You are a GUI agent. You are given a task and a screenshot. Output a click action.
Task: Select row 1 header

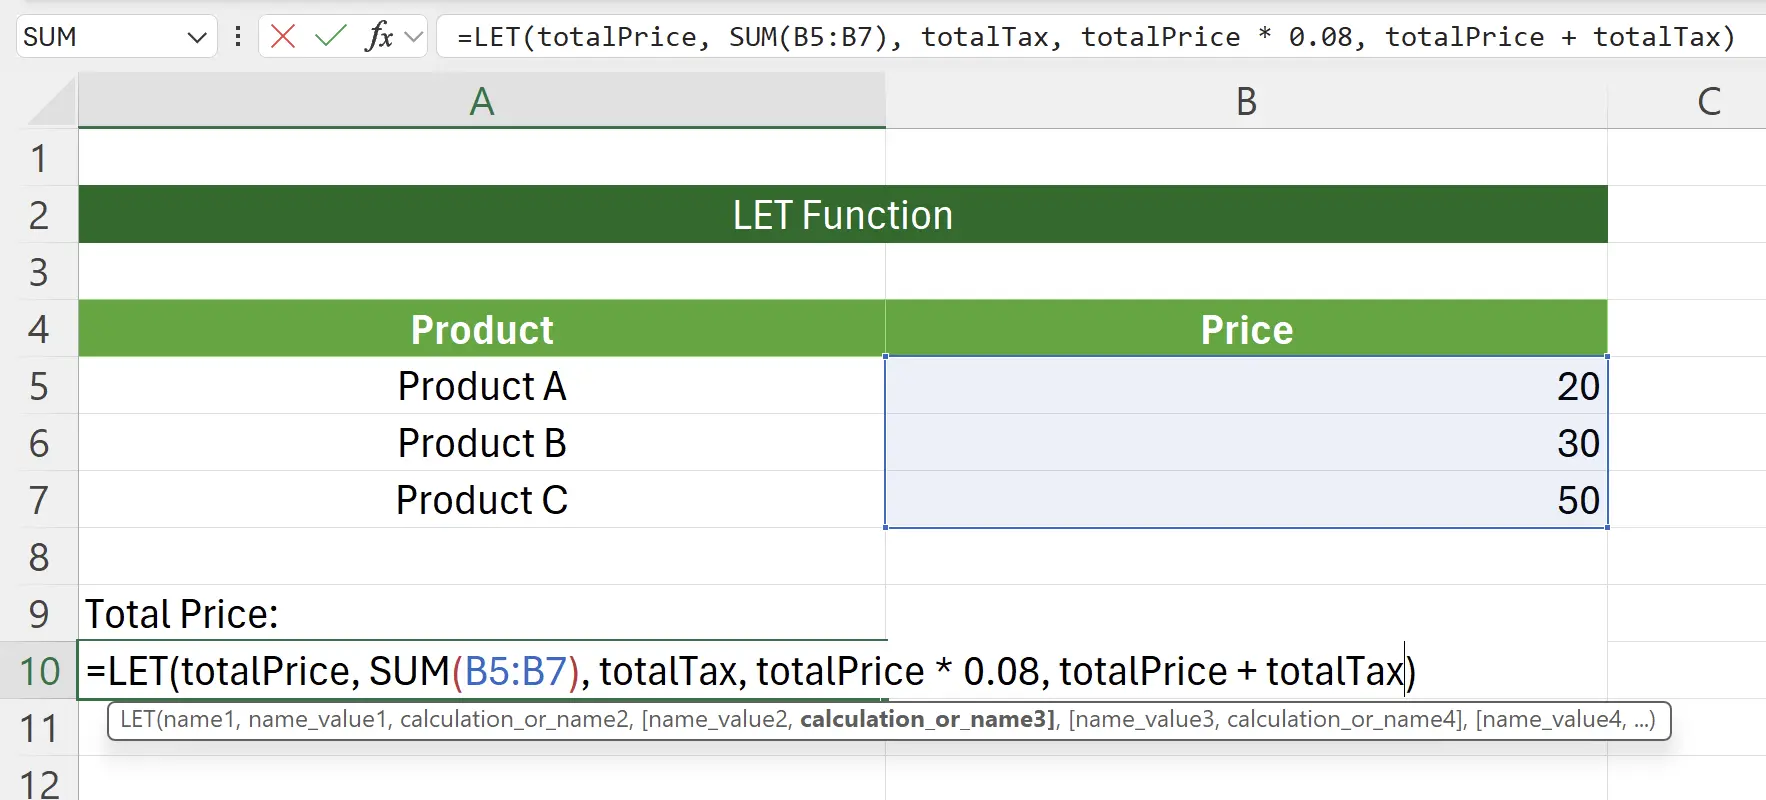click(39, 158)
